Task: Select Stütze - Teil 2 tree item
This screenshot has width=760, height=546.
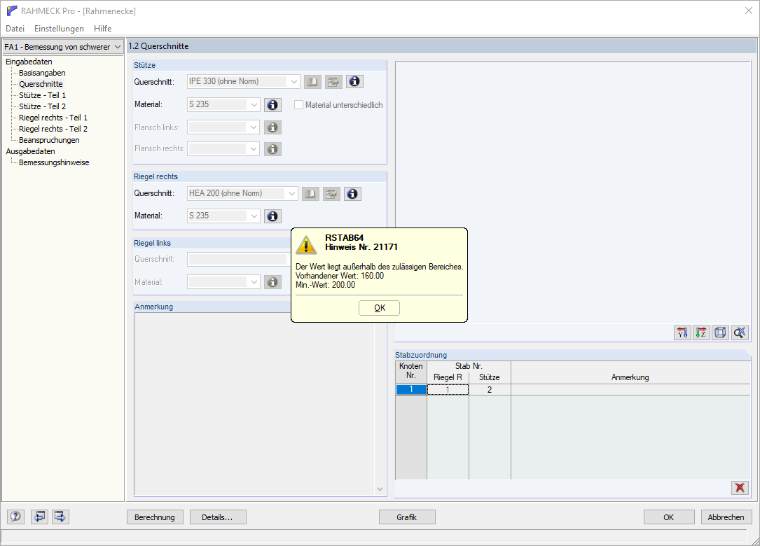Action: coord(42,106)
